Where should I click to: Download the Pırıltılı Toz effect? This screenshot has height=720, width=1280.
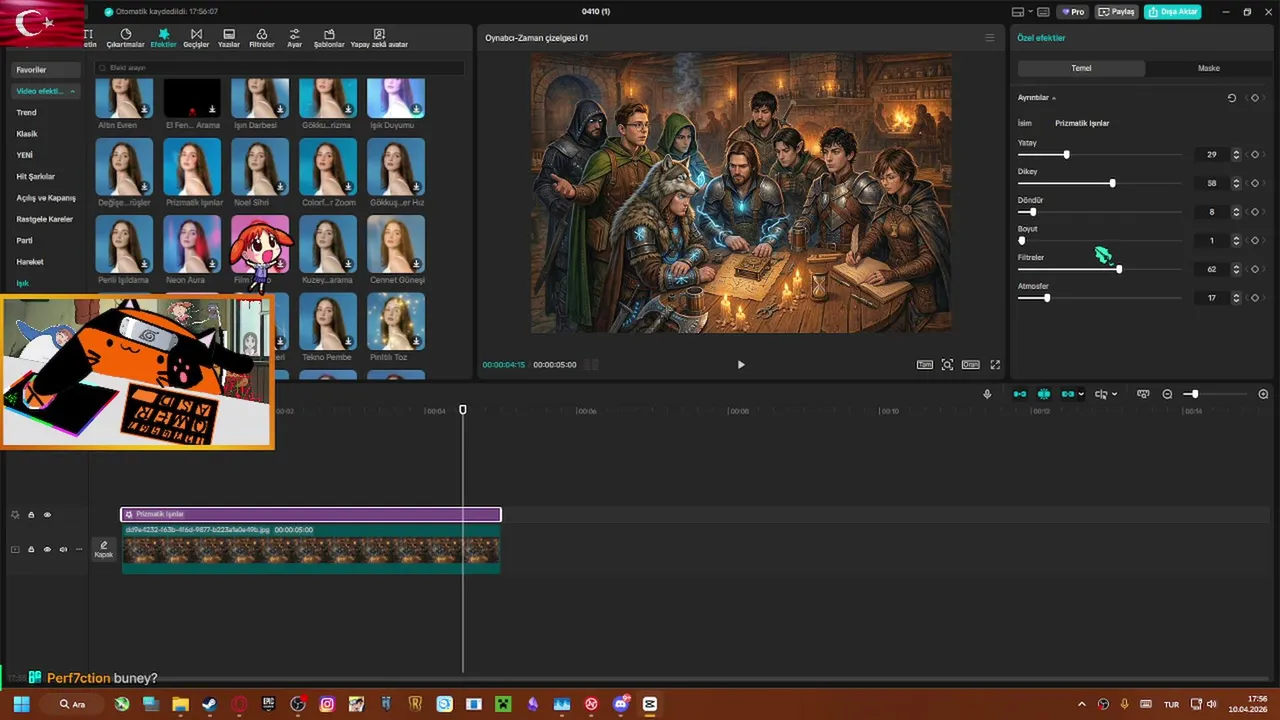(x=416, y=341)
